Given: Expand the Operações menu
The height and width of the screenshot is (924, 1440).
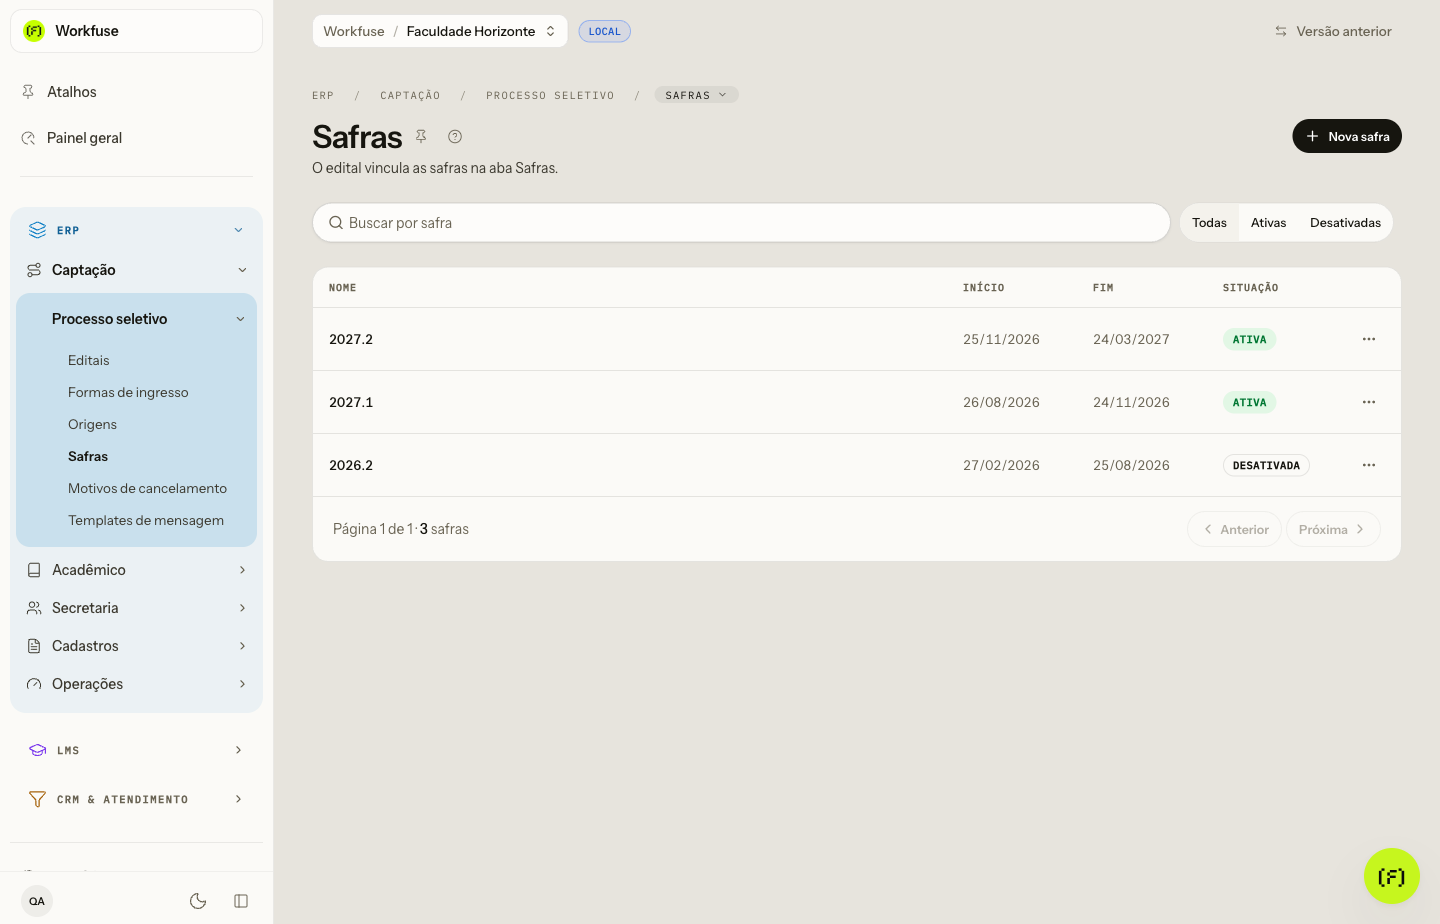Looking at the screenshot, I should pos(136,684).
